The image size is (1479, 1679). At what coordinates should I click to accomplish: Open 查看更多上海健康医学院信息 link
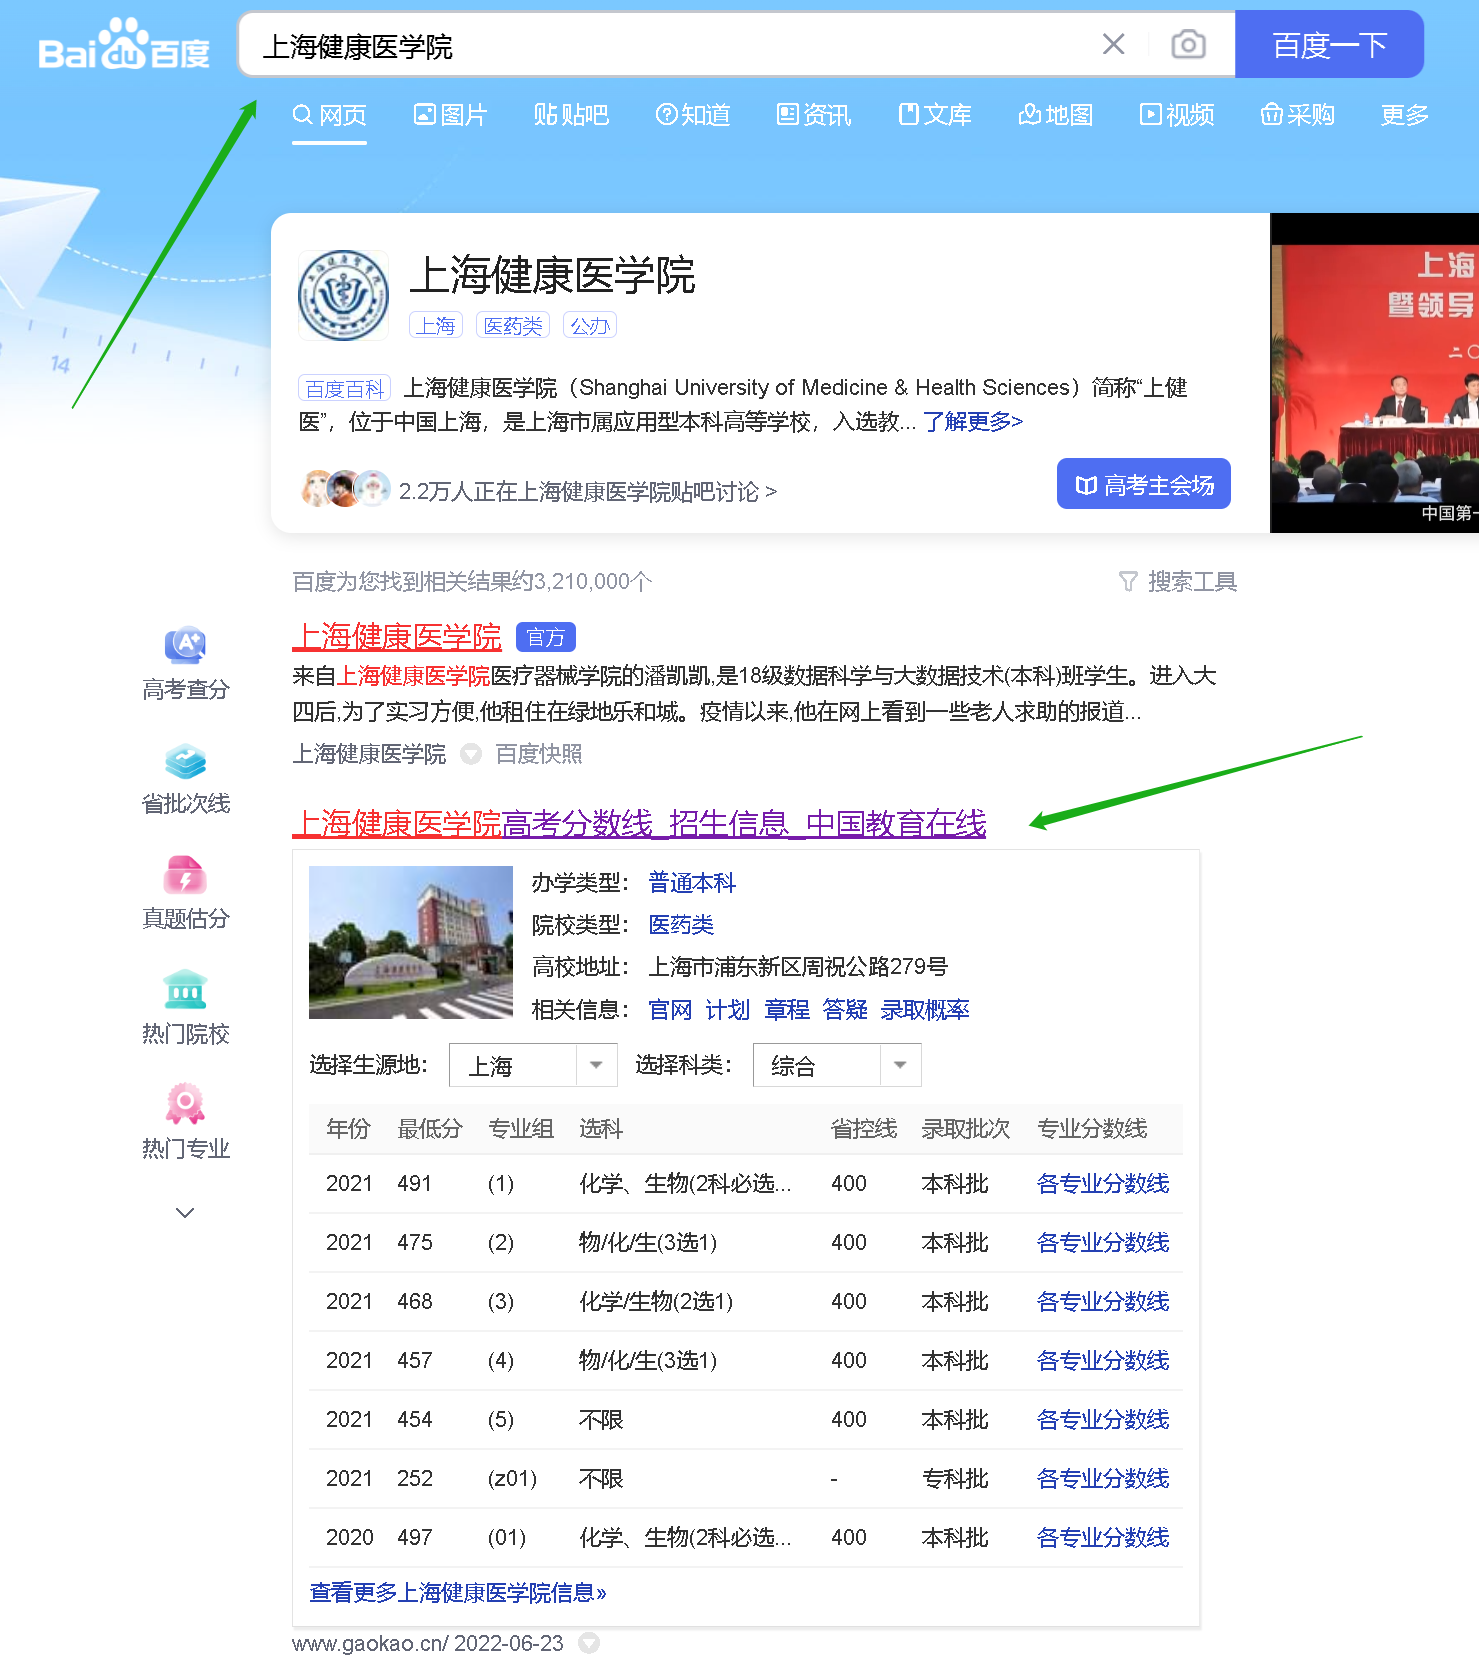458,1593
